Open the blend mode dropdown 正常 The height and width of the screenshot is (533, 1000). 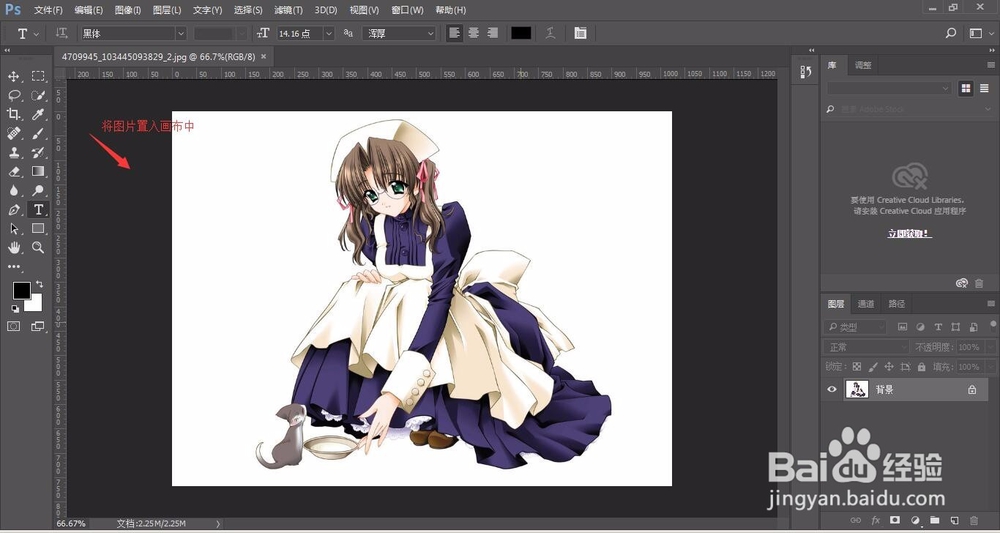pyautogui.click(x=866, y=347)
